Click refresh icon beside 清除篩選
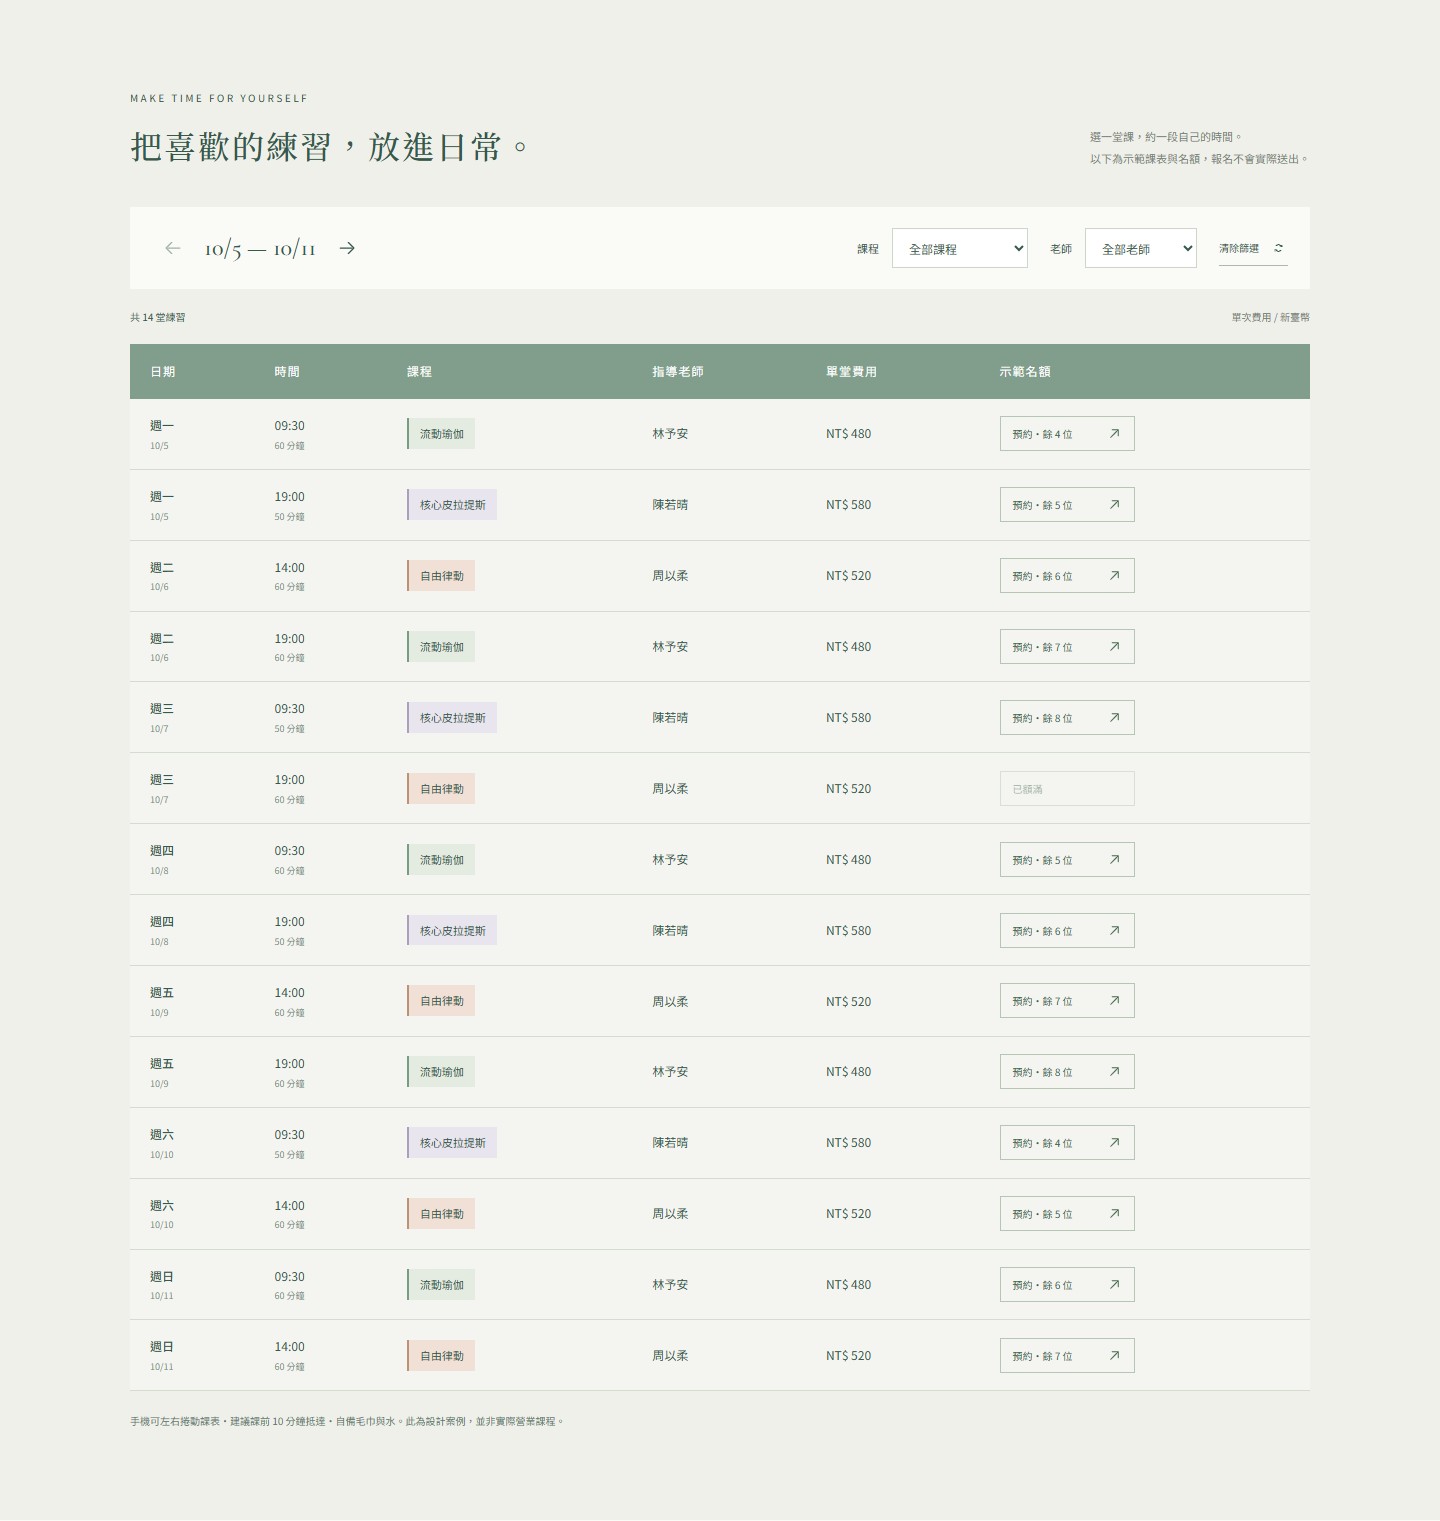The width and height of the screenshot is (1440, 1521). point(1278,248)
